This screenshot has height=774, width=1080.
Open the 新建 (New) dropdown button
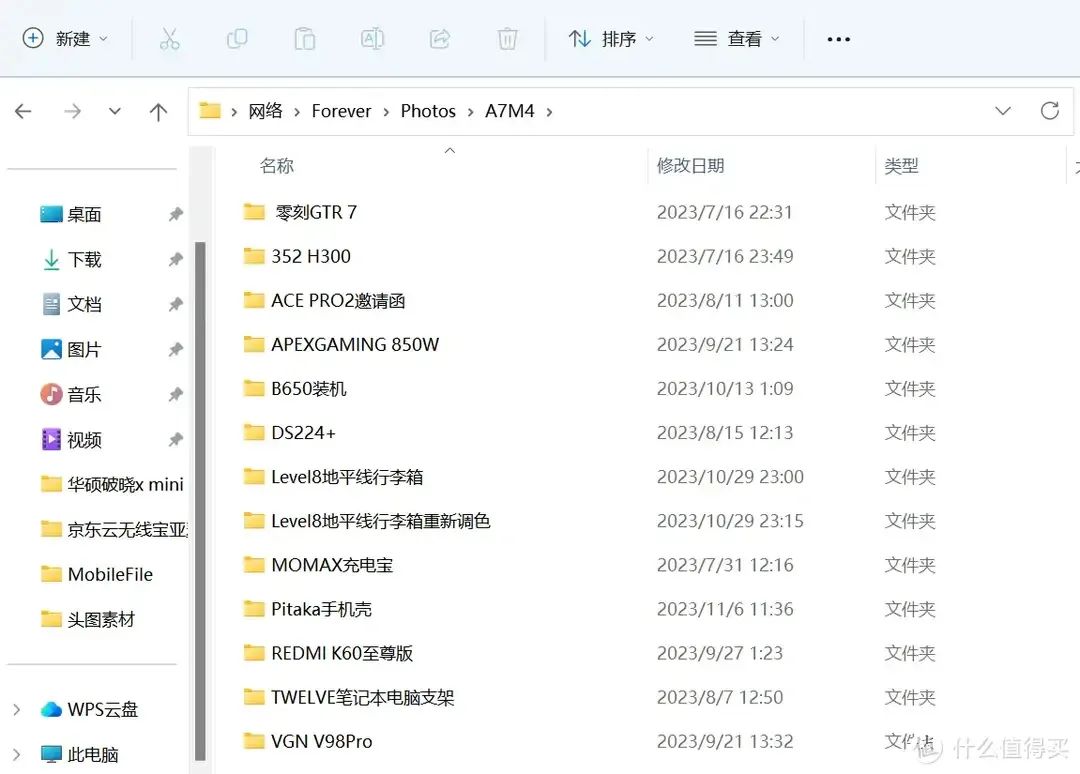point(65,39)
